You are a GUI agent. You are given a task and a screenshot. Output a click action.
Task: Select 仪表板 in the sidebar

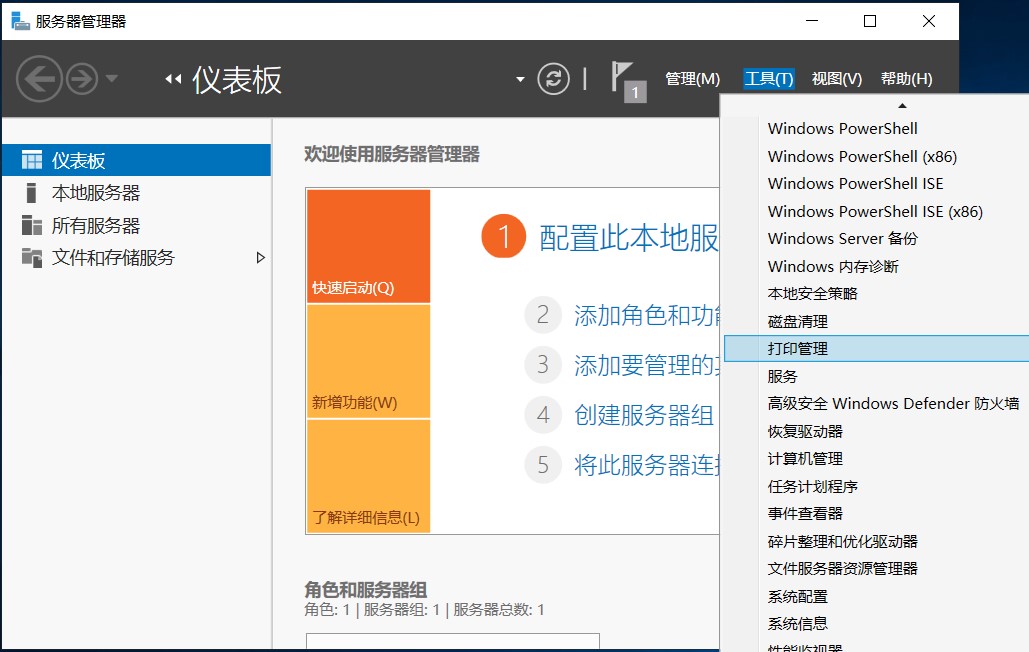[136, 160]
